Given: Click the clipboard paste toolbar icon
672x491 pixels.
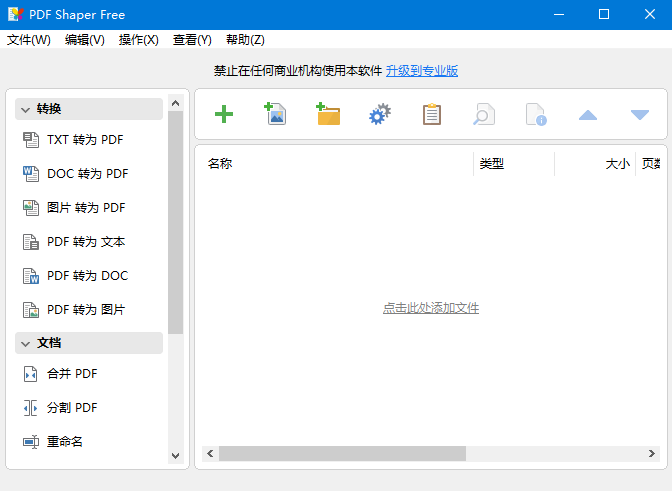Looking at the screenshot, I should click(432, 114).
